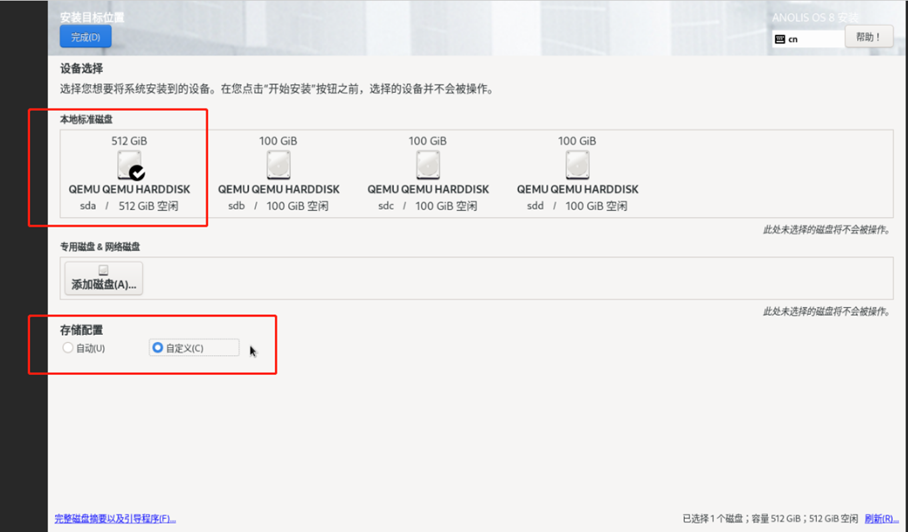Viewport: 908px width, 532px height.
Task: Click the 'sdb / 100 GiB 空闲' label
Action: [x=278, y=206]
